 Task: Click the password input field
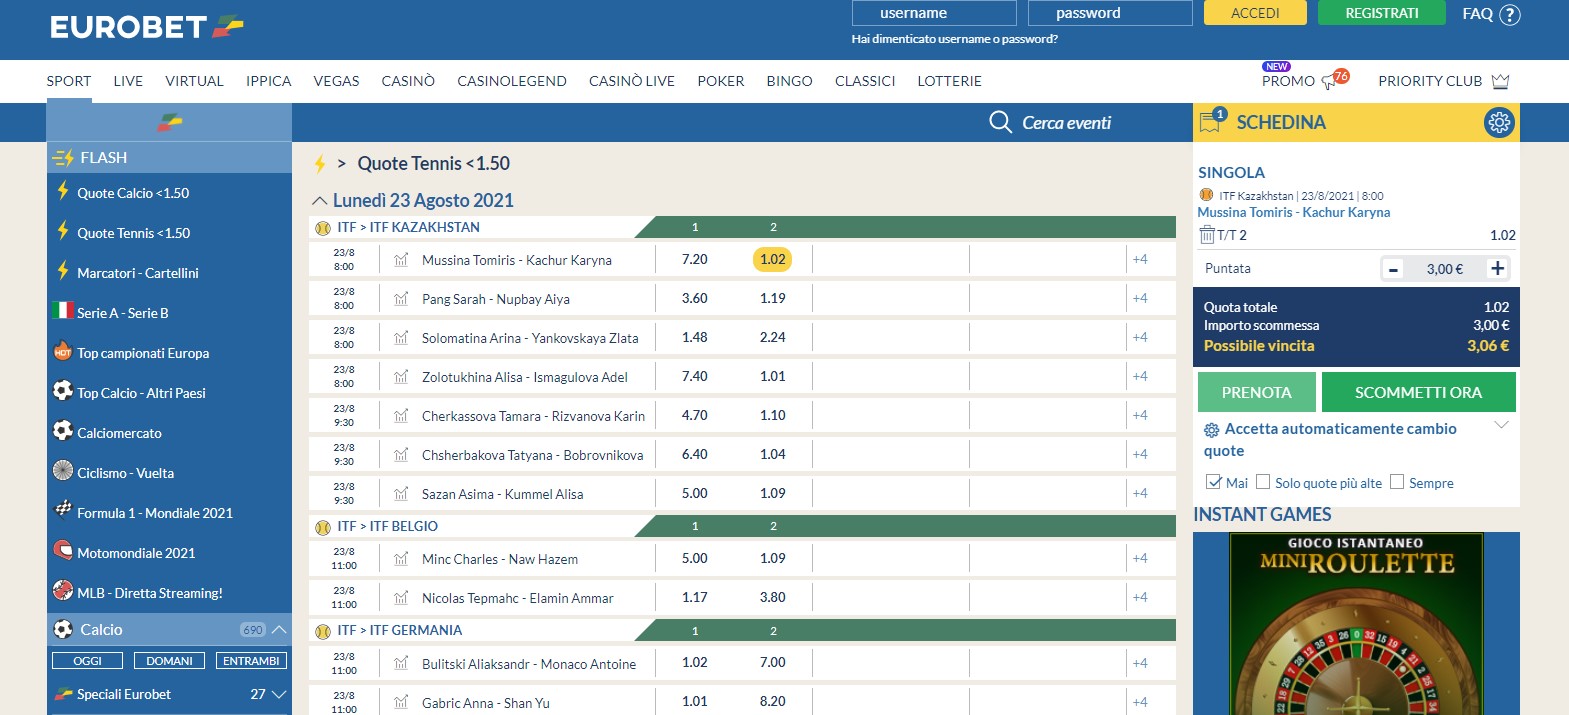coord(1110,13)
